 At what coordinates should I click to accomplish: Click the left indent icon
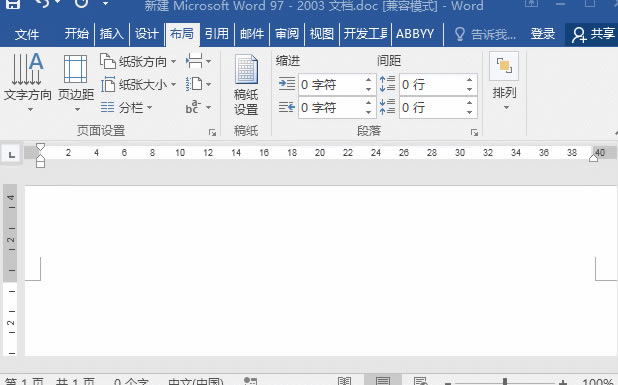pos(287,84)
